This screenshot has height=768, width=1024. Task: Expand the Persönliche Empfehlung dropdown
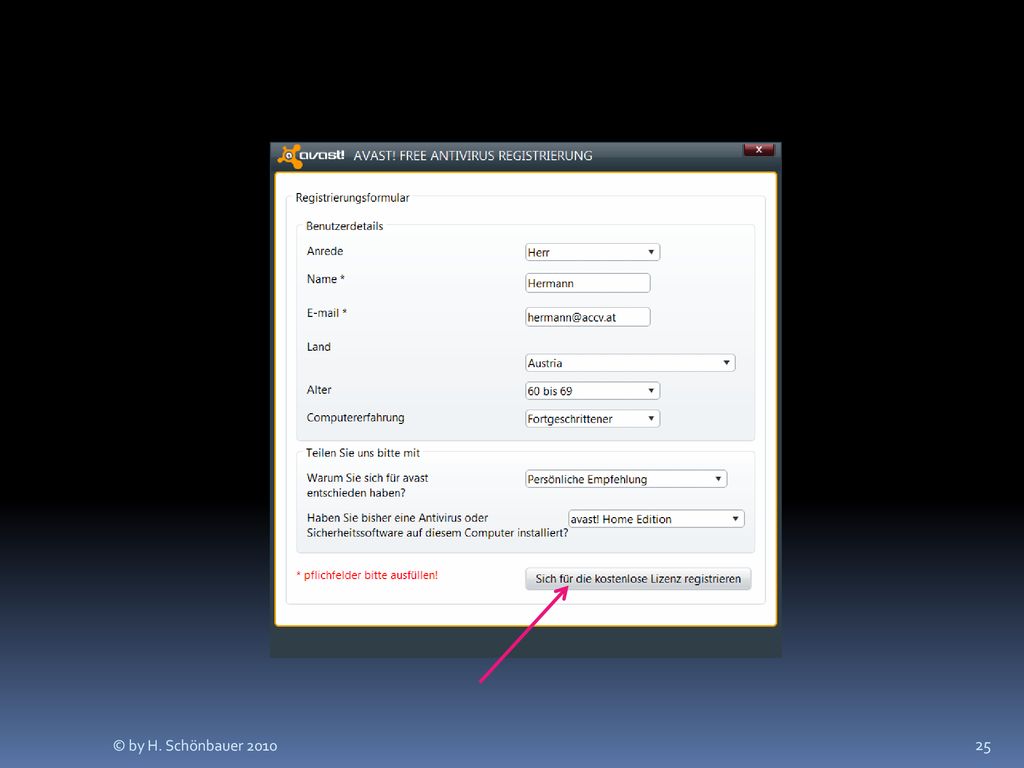626,479
